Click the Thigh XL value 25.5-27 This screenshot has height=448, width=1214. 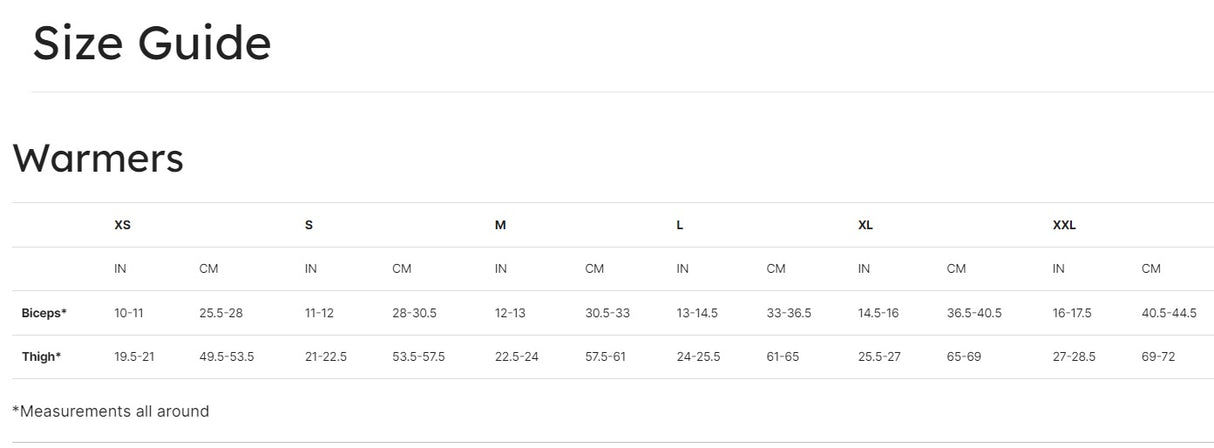(x=879, y=357)
